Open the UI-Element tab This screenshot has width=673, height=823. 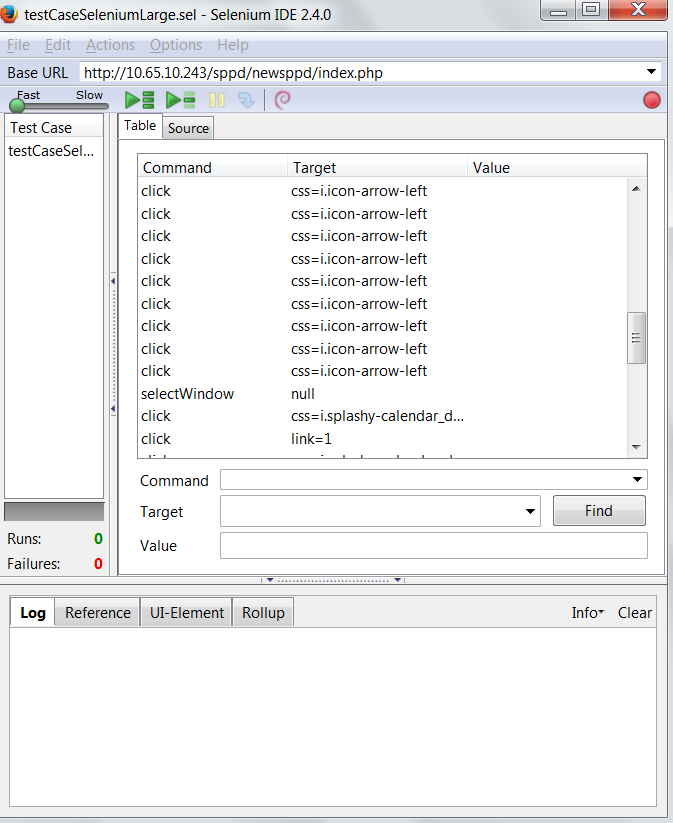coord(186,613)
